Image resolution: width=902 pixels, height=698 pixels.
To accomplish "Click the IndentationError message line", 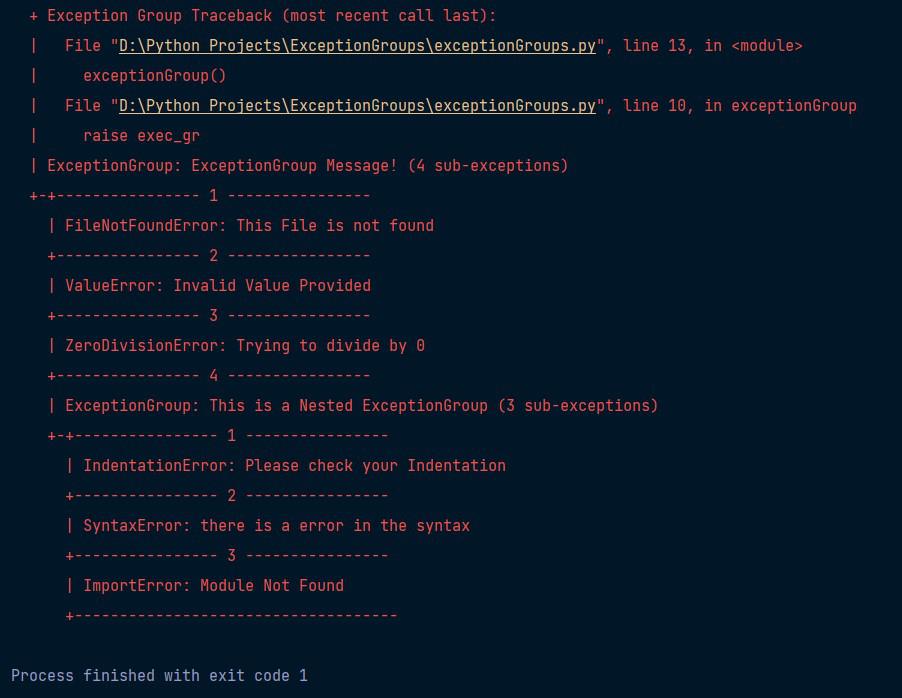I will click(x=295, y=466).
